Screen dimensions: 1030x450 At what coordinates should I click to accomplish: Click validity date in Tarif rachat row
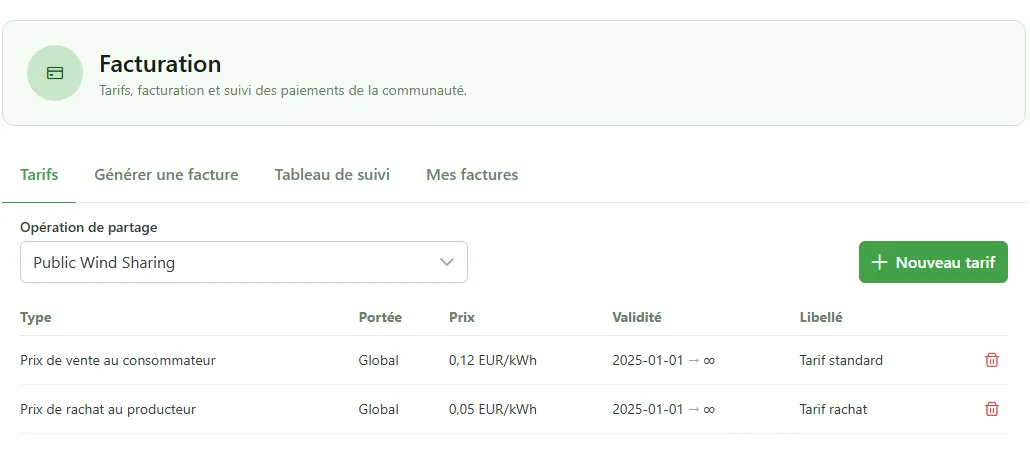[x=663, y=409]
